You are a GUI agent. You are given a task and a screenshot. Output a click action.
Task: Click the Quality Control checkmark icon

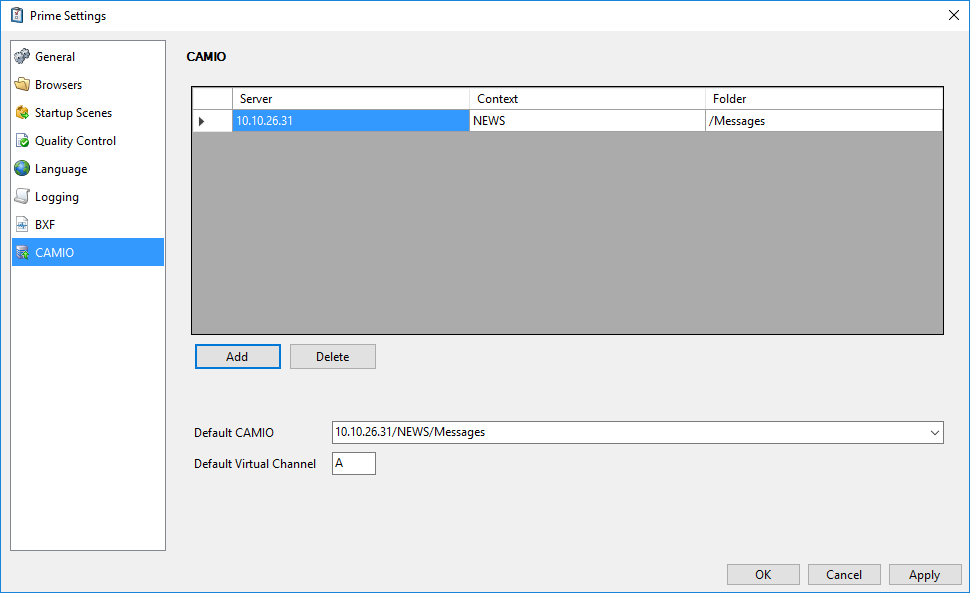22,141
